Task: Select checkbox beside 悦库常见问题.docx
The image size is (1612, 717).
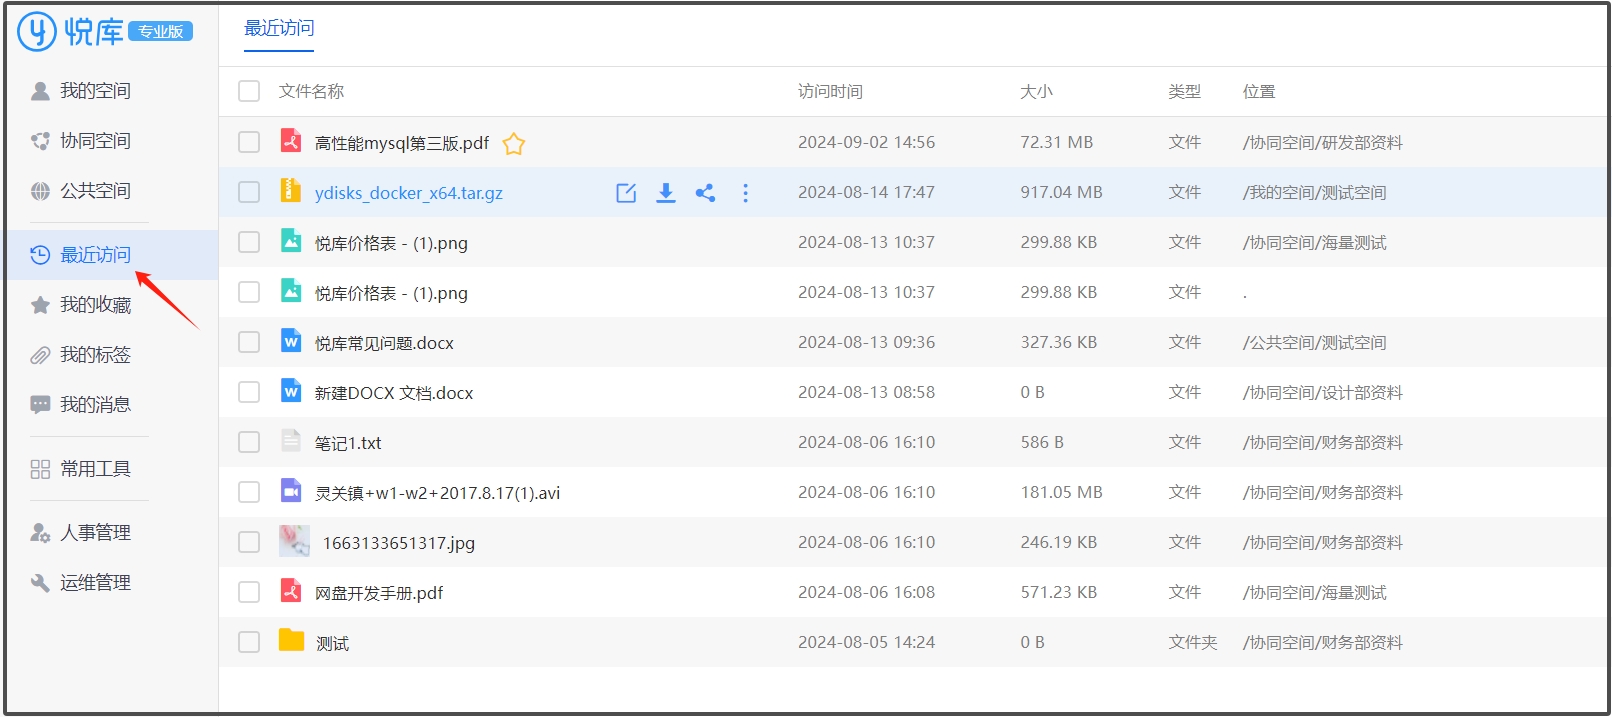Action: (249, 342)
